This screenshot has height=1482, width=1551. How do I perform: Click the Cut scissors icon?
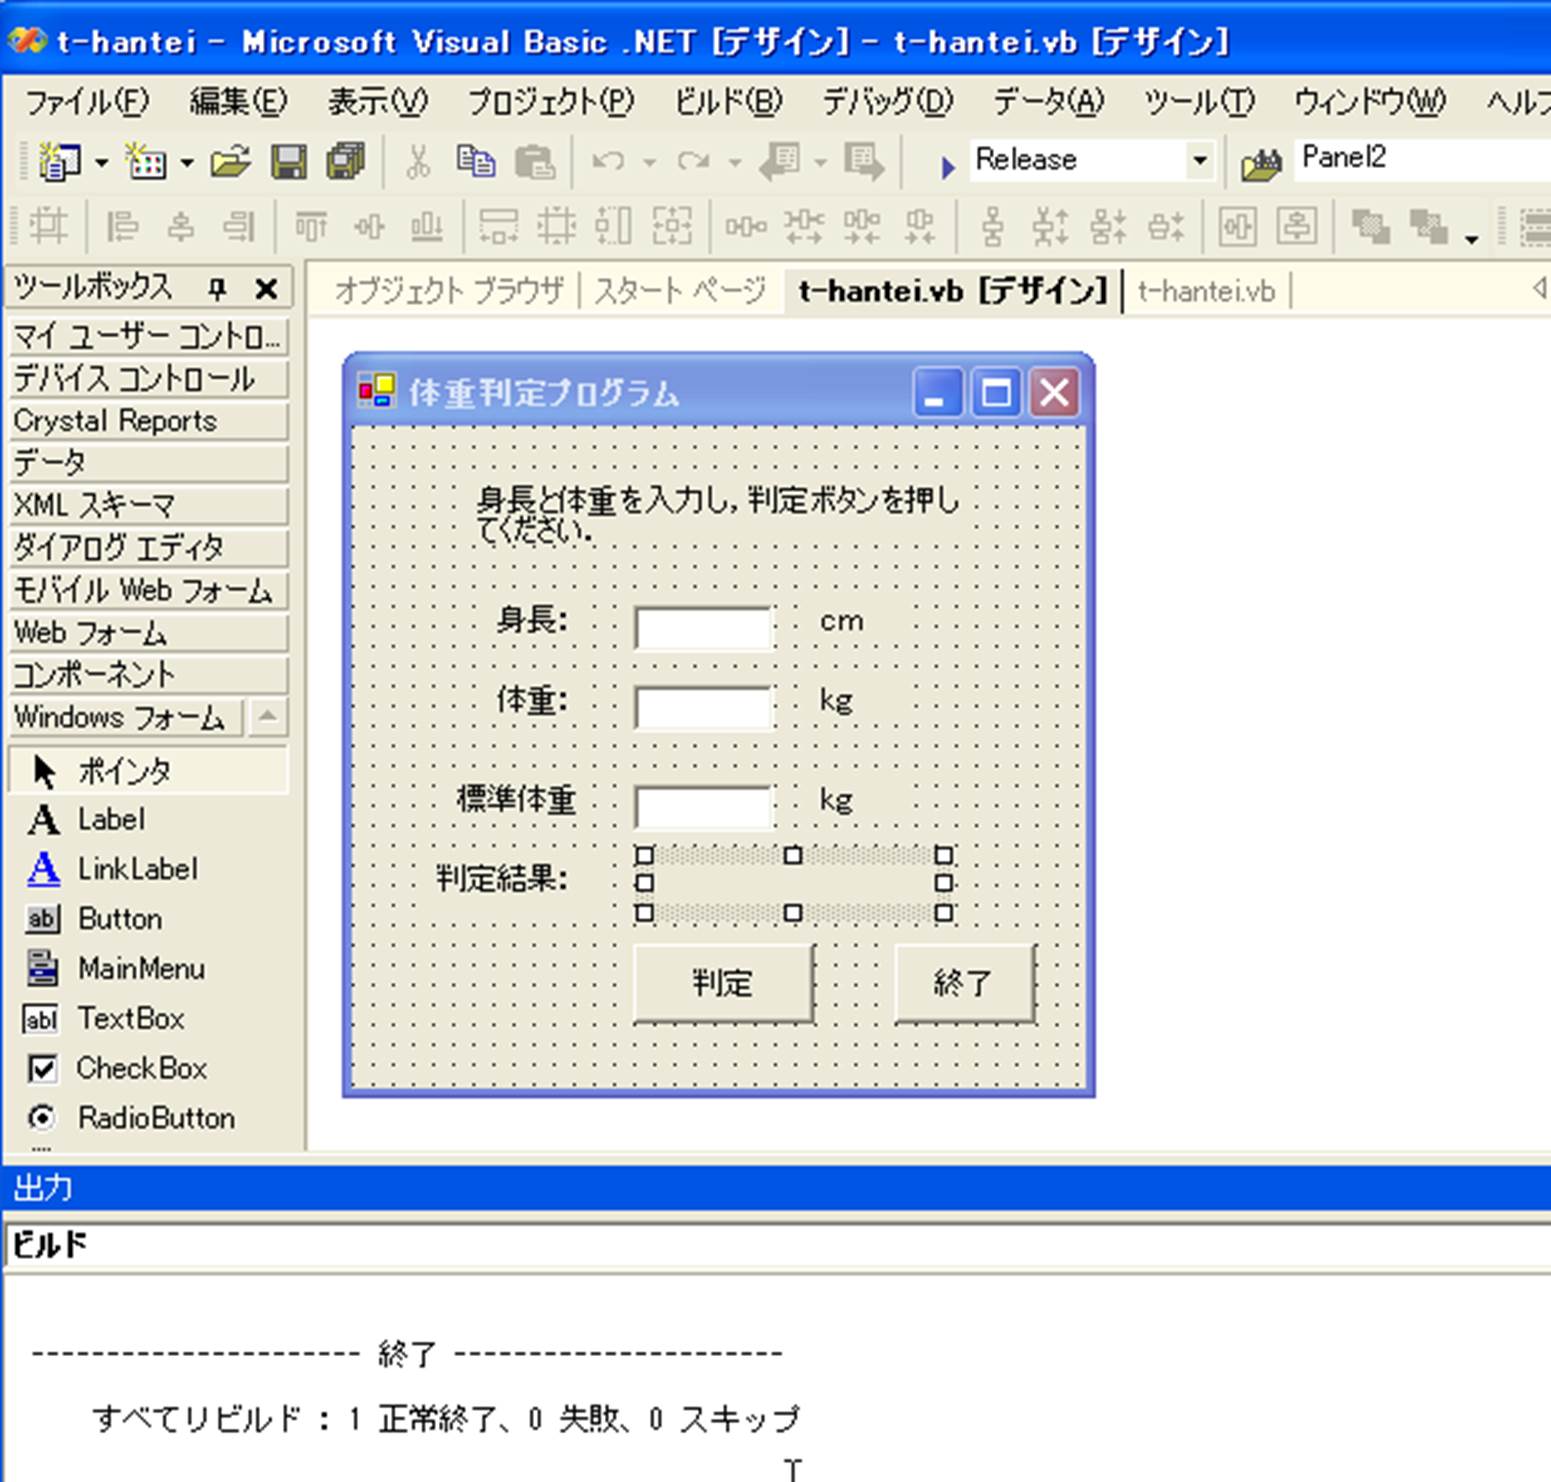418,162
